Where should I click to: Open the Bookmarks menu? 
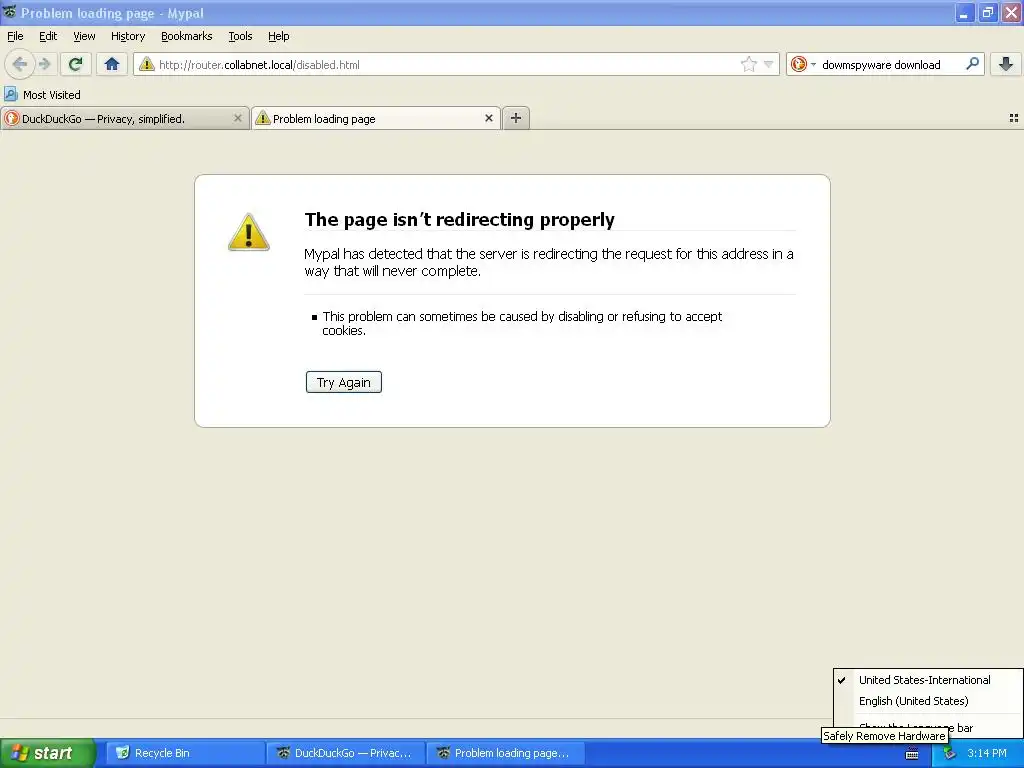187,36
